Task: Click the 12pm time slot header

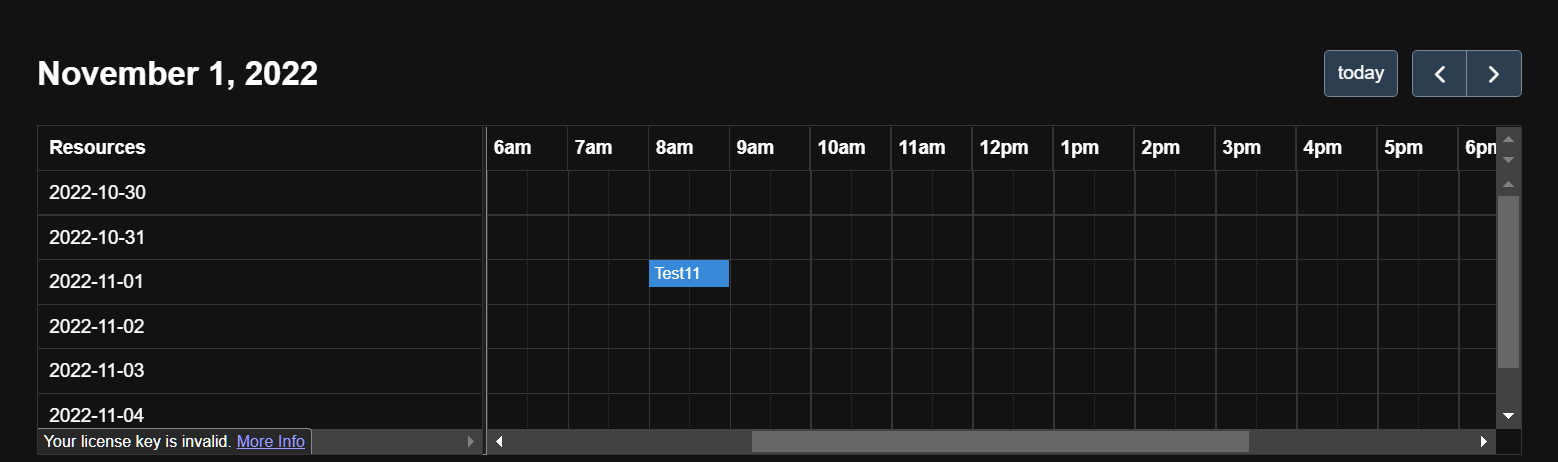Action: [1013, 148]
